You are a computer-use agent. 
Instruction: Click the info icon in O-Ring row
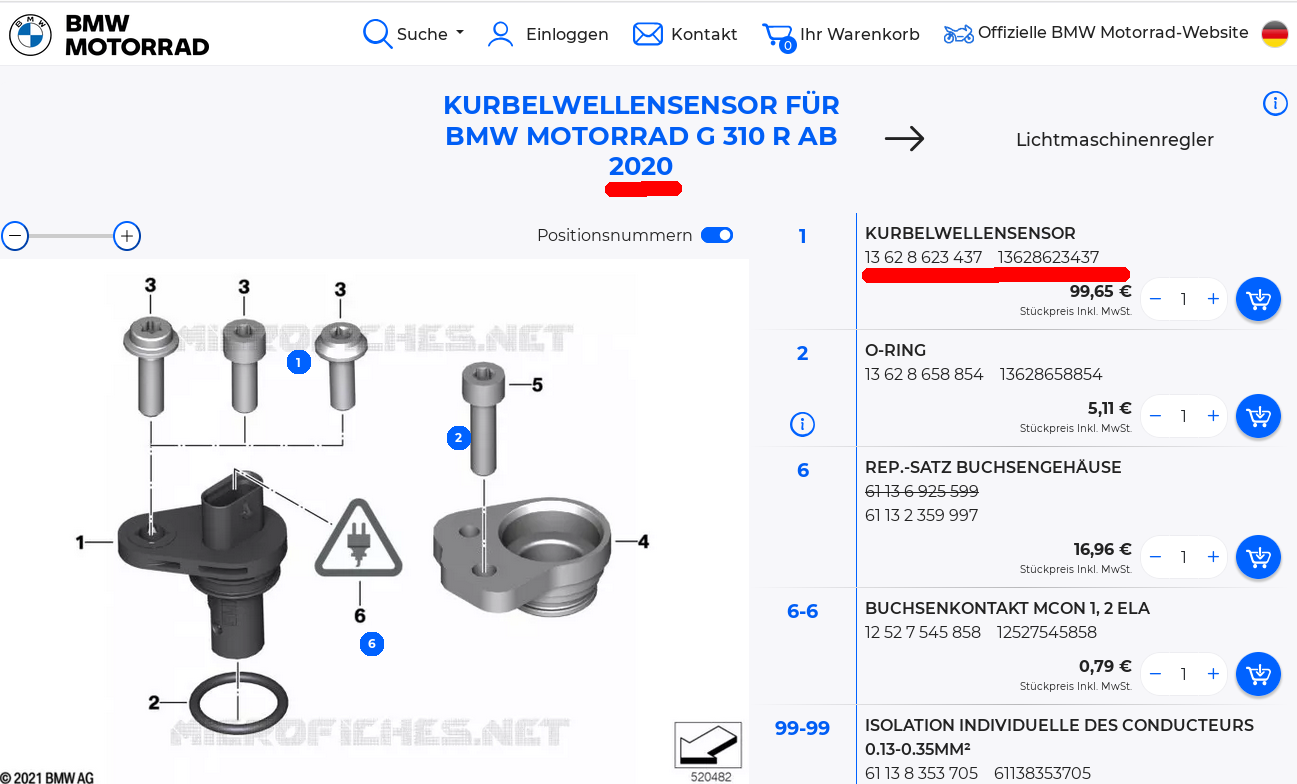(x=802, y=425)
